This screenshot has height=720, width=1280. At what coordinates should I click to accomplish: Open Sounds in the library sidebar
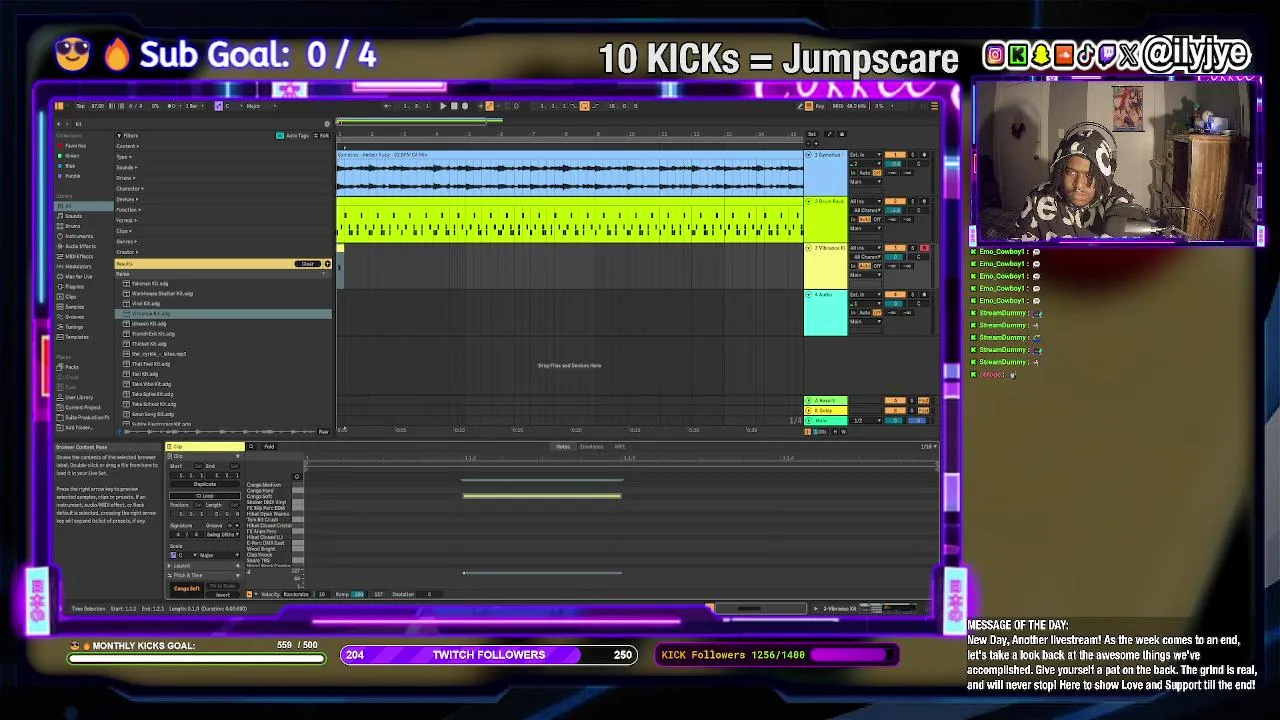(x=72, y=216)
